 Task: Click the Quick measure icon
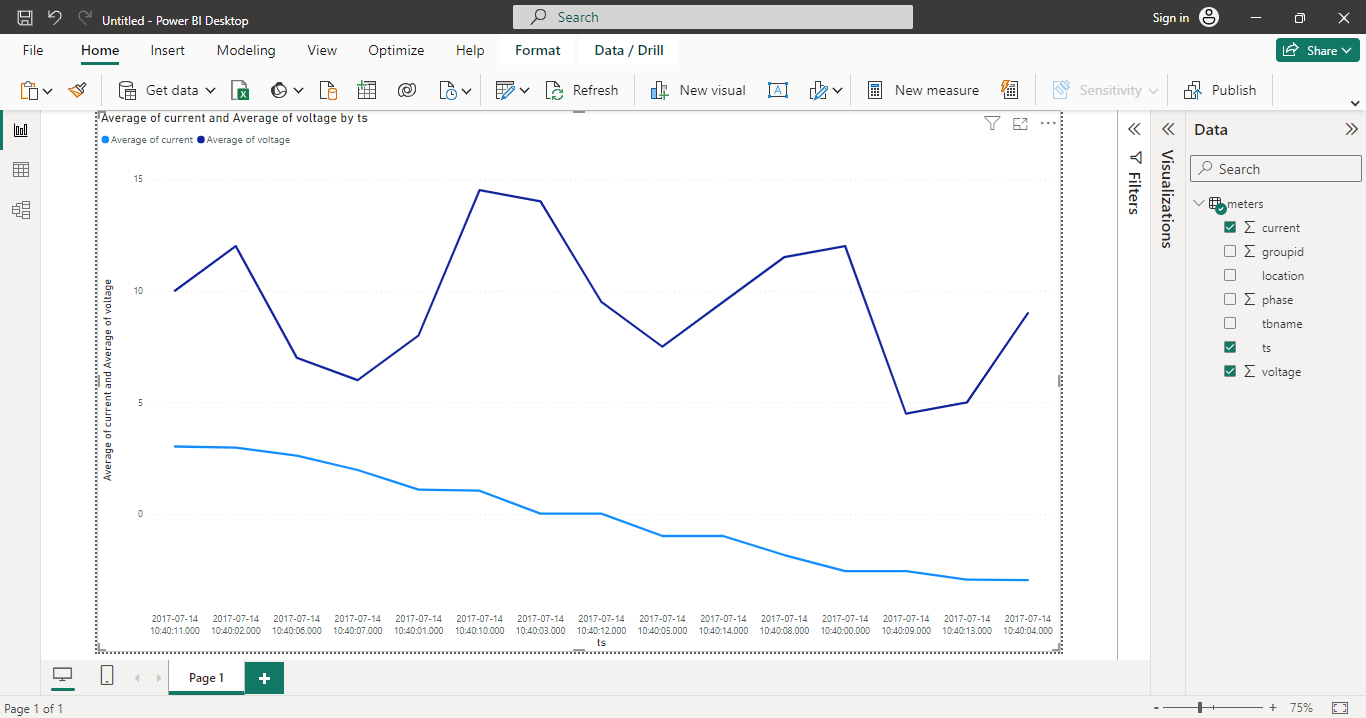(1009, 90)
